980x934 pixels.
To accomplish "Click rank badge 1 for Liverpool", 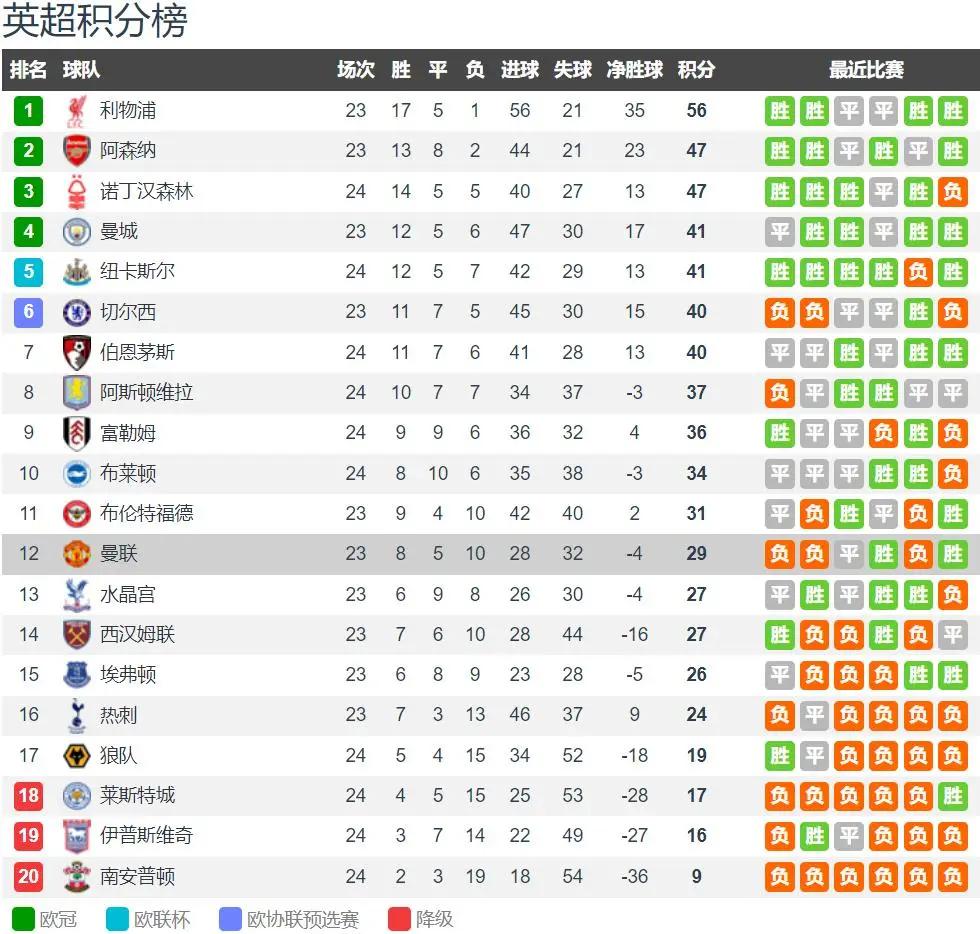I will (x=28, y=111).
